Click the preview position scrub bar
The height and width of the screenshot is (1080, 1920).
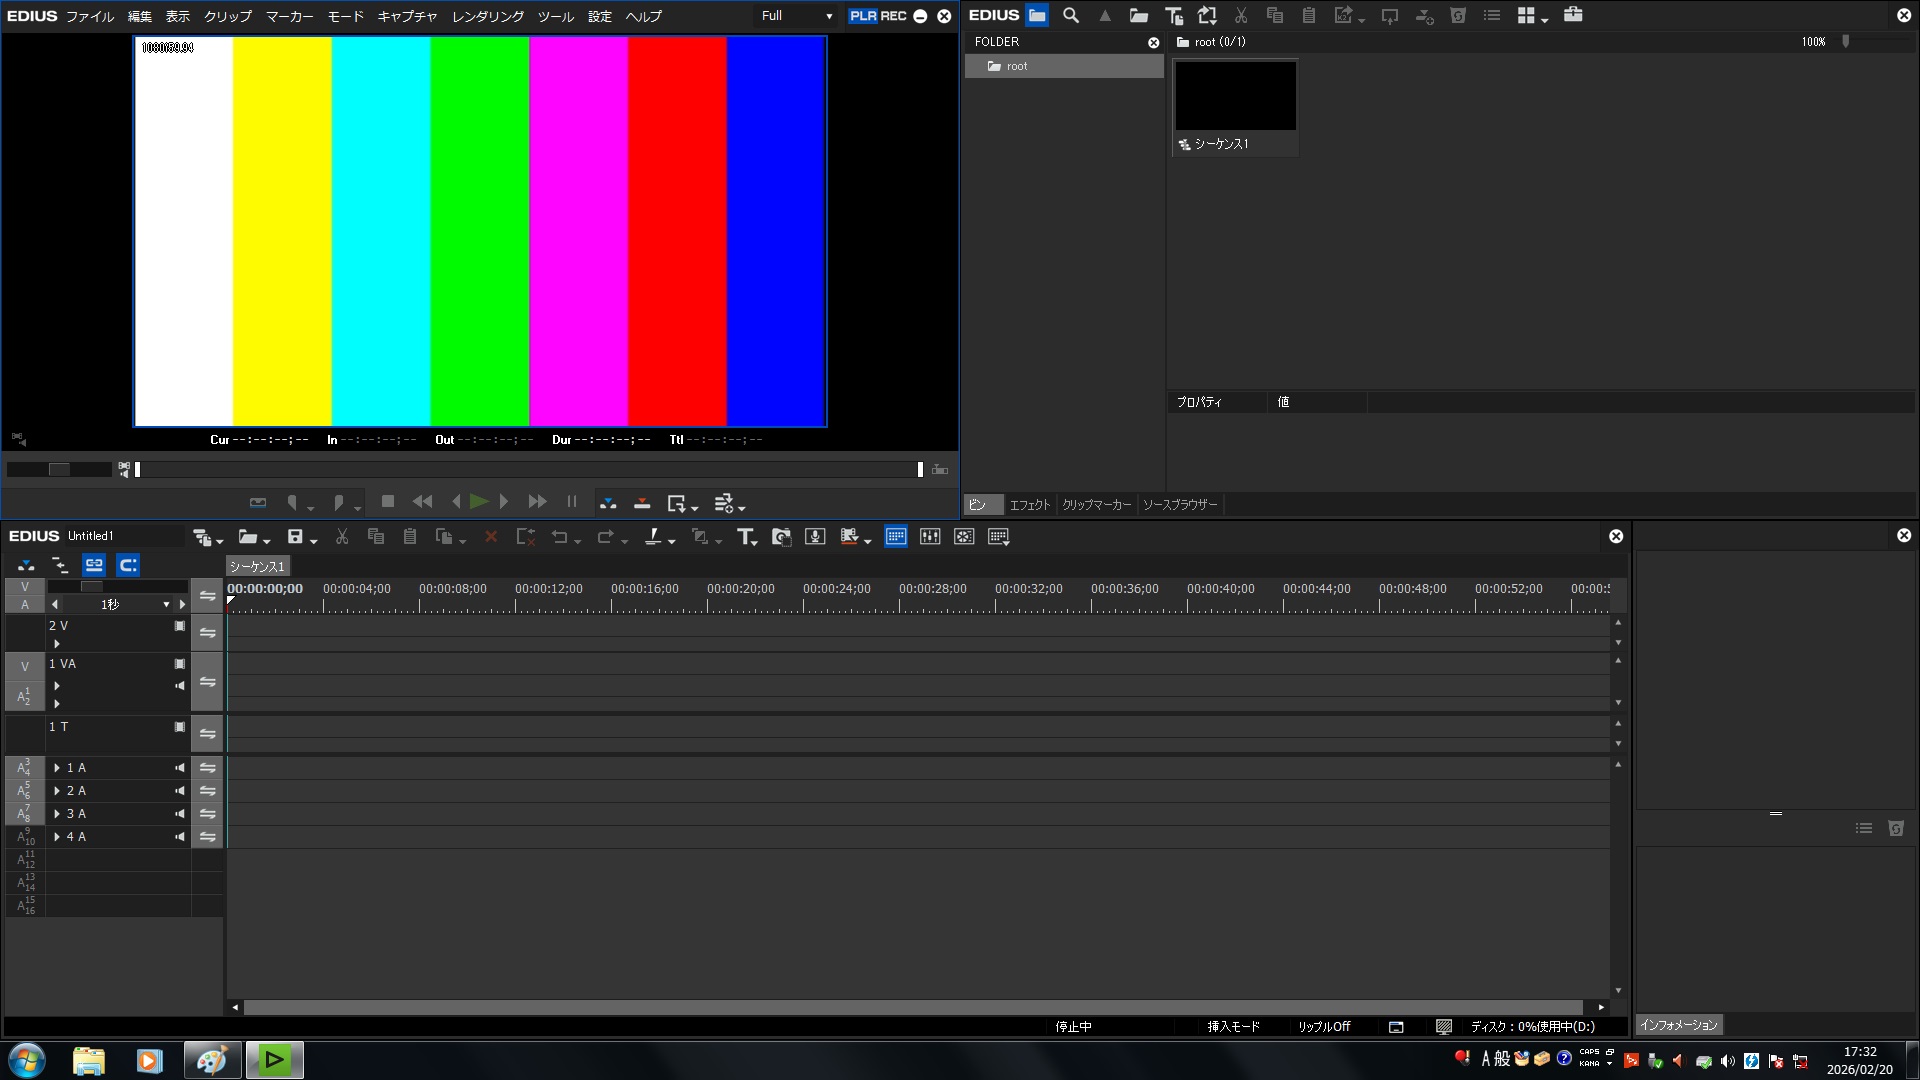click(528, 470)
